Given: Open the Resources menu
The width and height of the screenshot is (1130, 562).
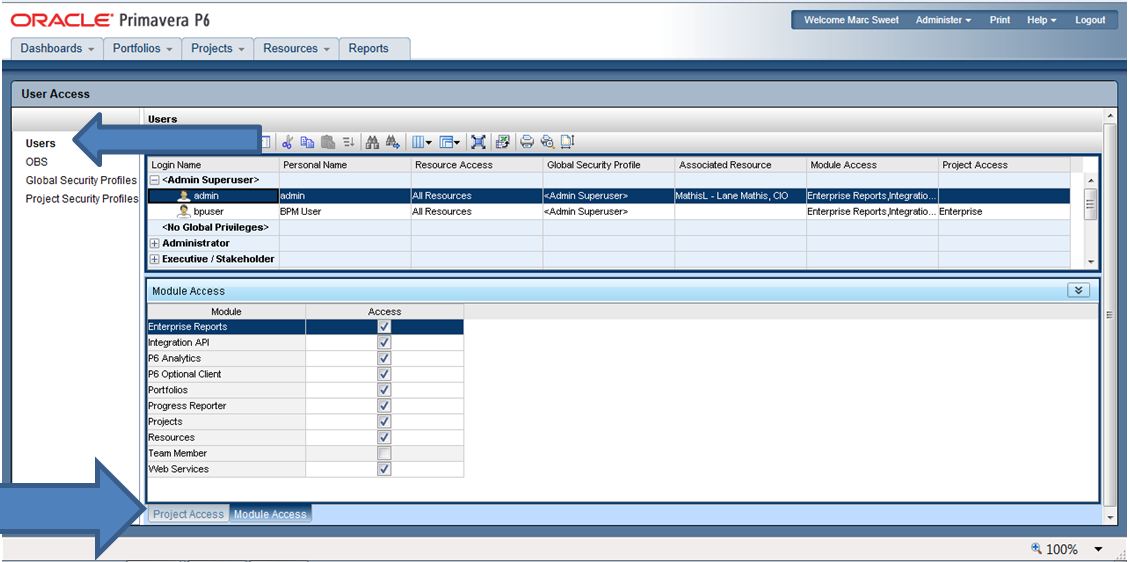Looking at the screenshot, I should pos(296,48).
